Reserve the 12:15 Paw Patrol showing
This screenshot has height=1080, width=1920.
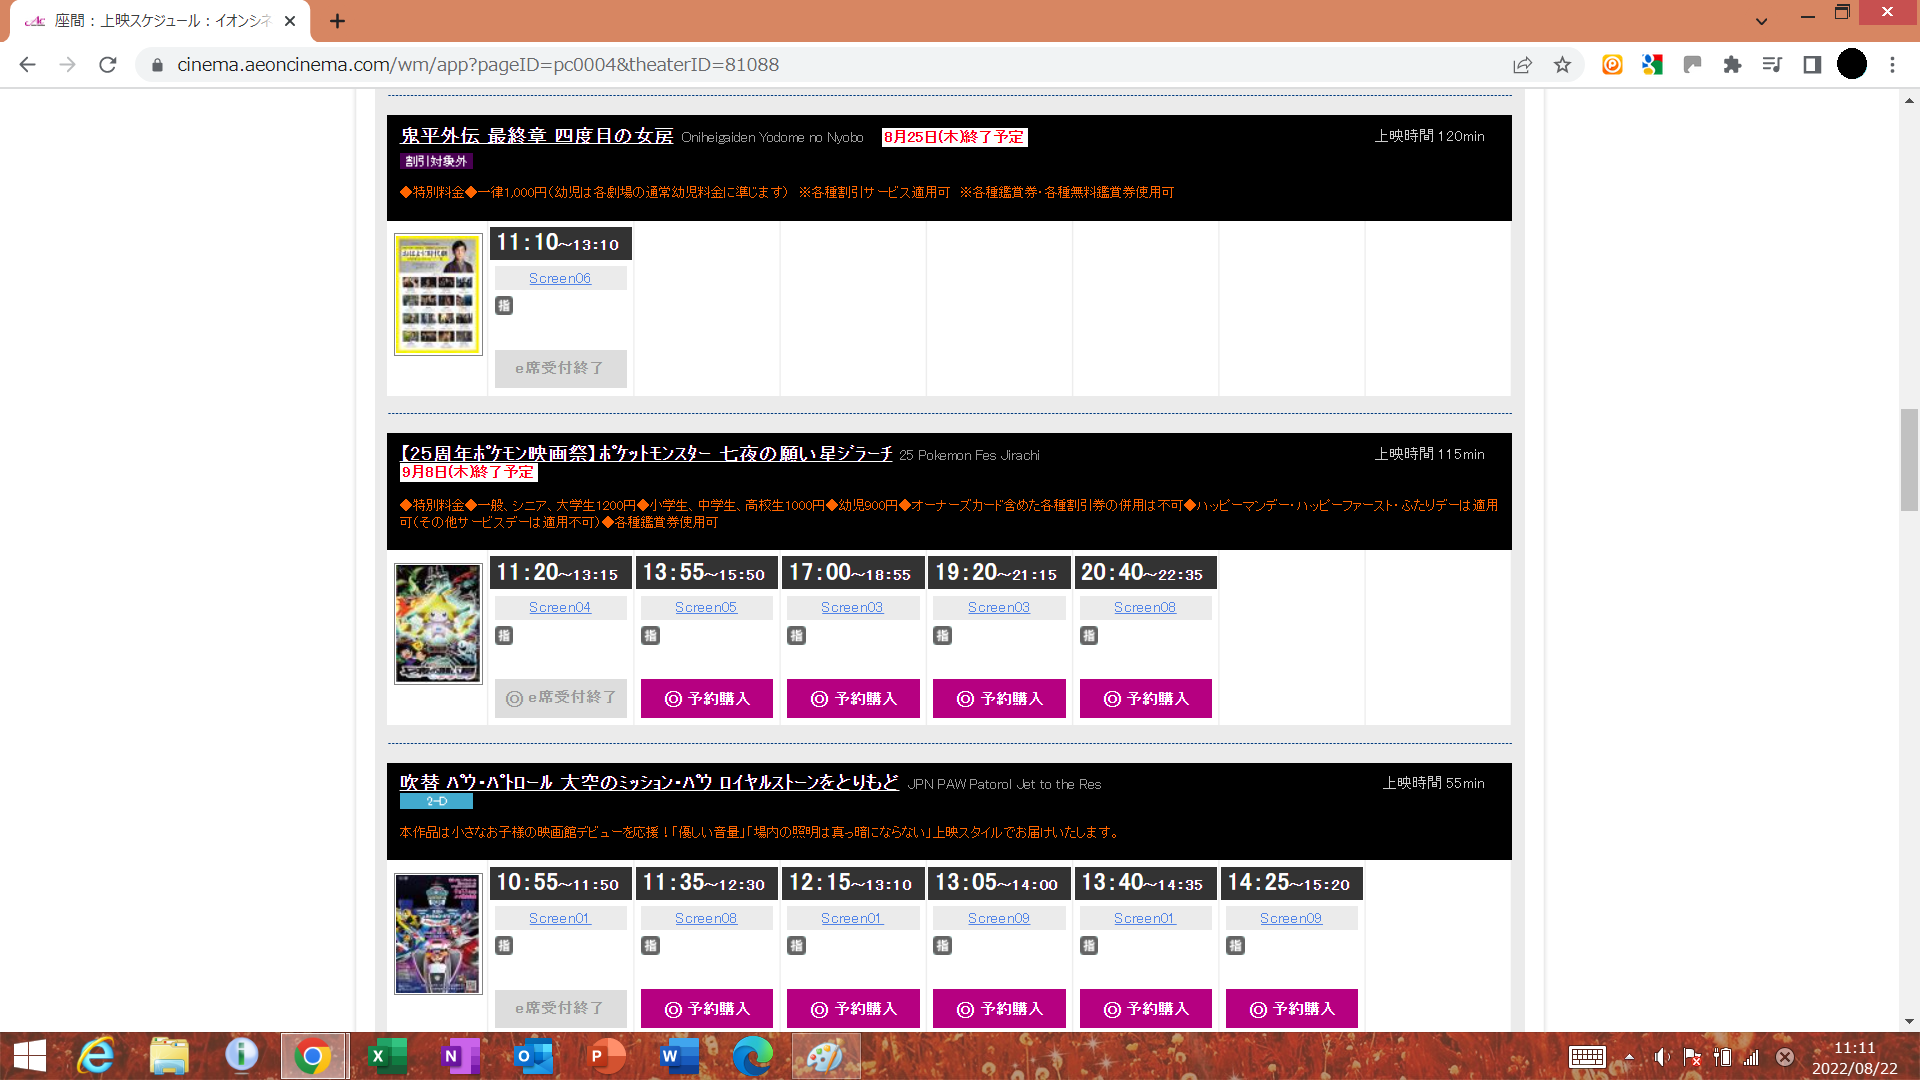853,1009
